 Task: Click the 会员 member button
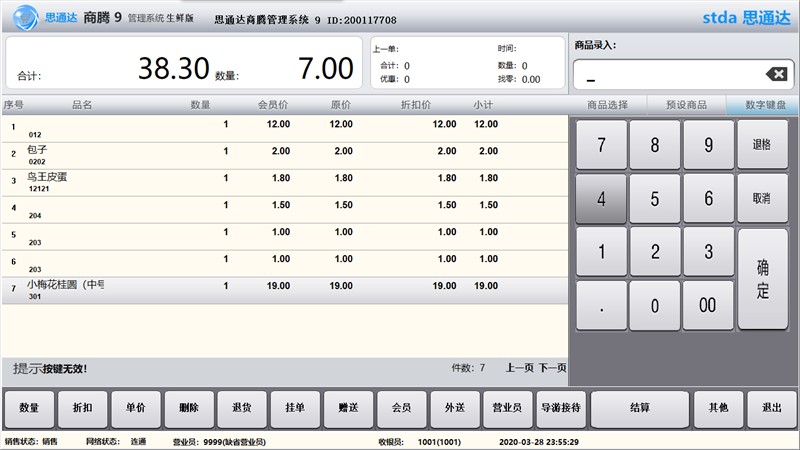click(402, 408)
